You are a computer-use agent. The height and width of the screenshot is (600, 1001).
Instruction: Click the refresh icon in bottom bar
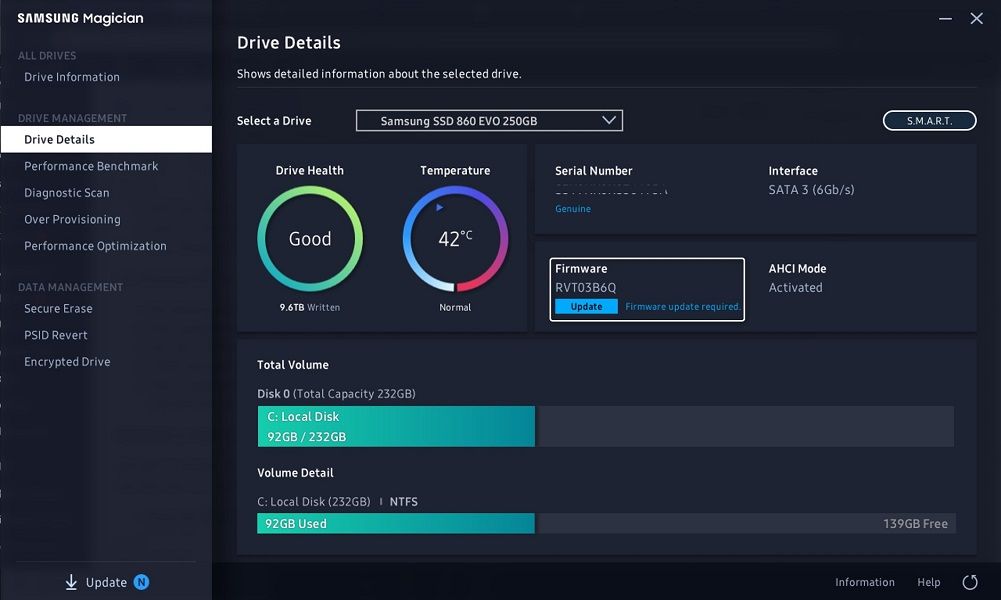970,581
